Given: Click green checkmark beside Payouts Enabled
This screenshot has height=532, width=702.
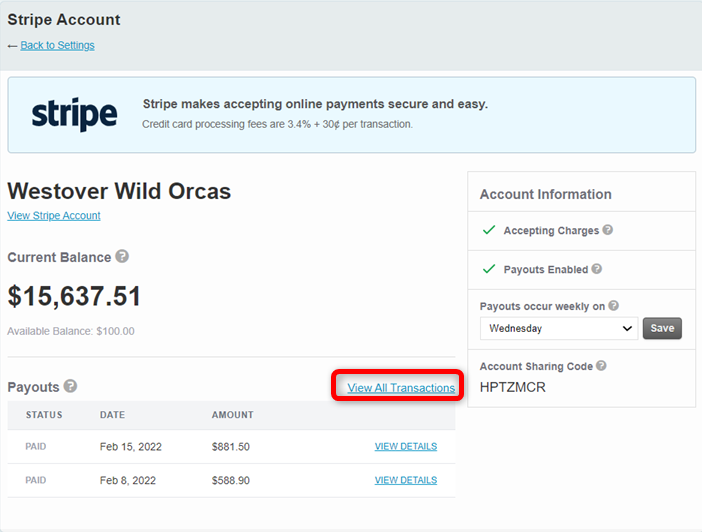Looking at the screenshot, I should coord(489,269).
